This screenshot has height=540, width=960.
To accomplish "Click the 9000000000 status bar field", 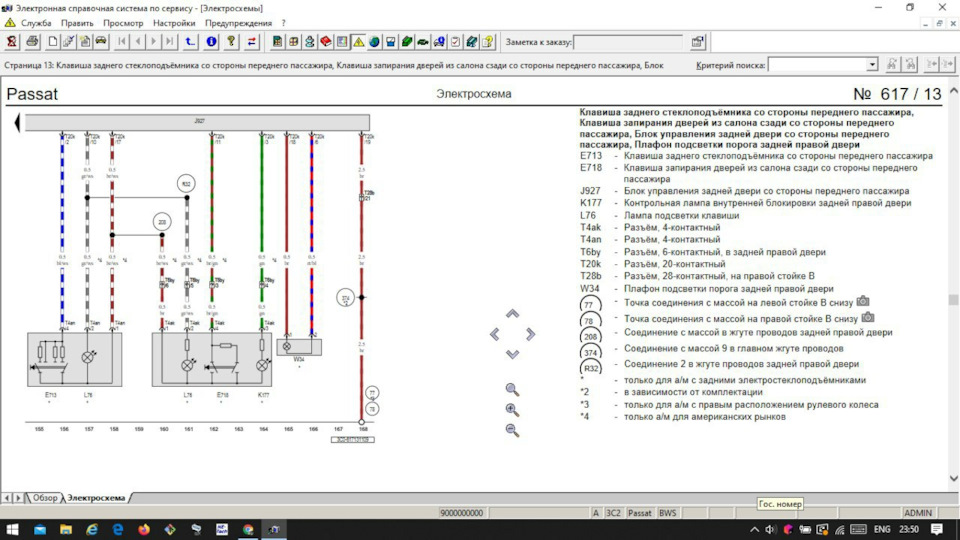I will click(x=462, y=513).
